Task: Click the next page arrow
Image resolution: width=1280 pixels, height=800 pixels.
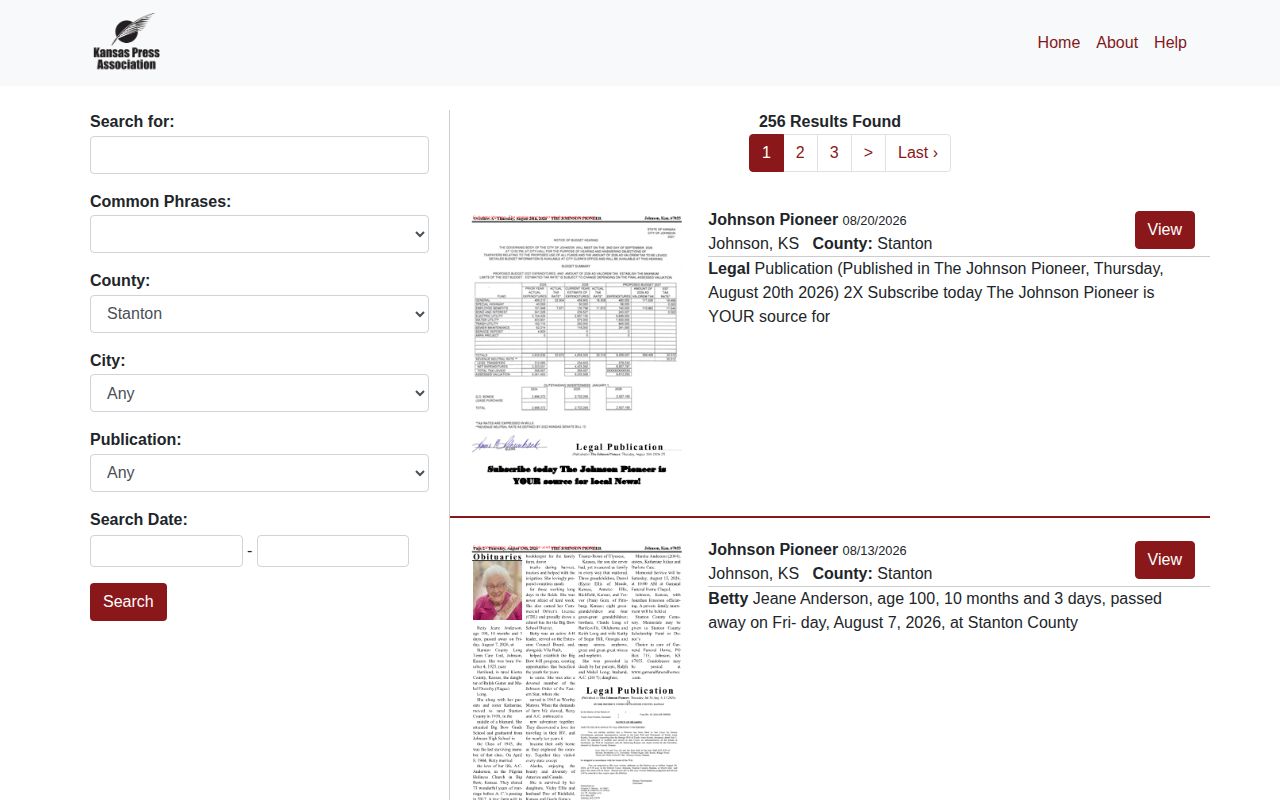Action: click(x=868, y=153)
